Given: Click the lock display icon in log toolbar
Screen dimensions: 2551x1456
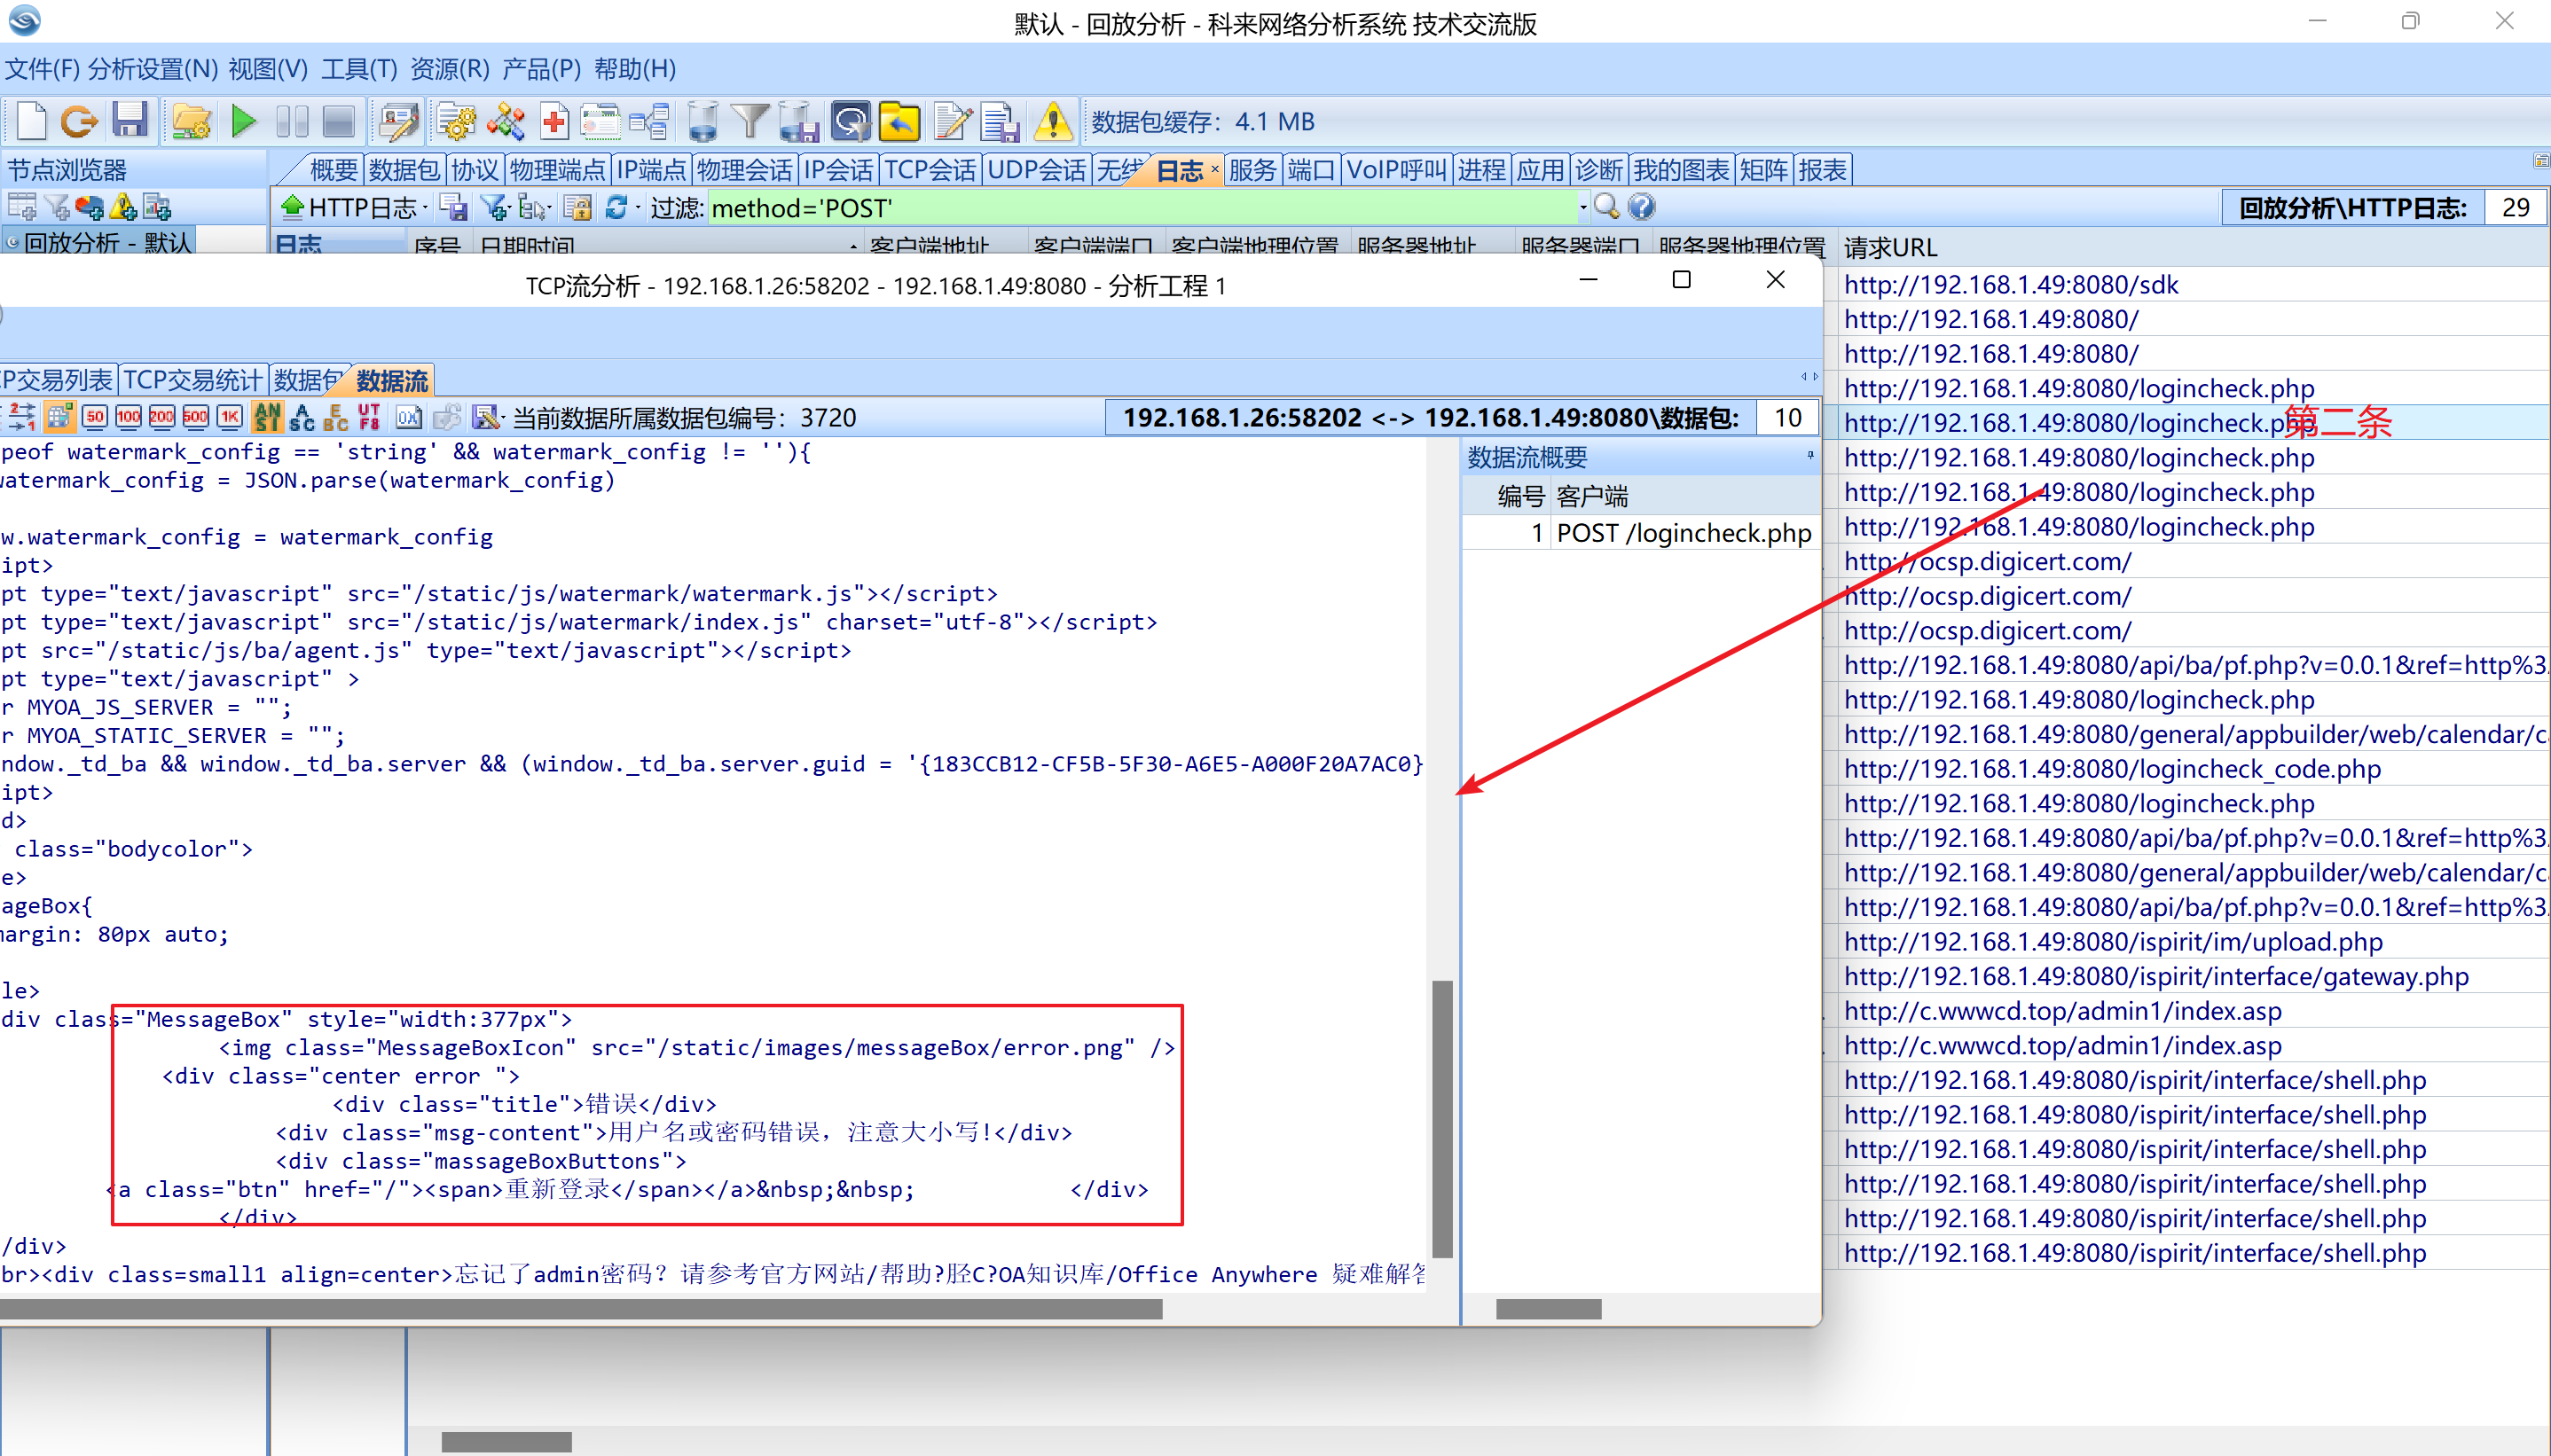Looking at the screenshot, I should click(x=577, y=207).
